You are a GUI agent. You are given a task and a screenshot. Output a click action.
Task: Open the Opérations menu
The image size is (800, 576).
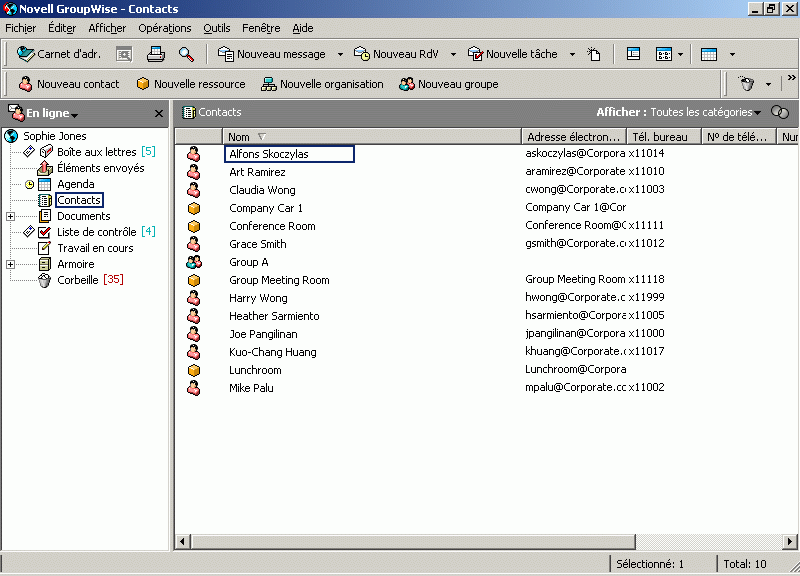point(165,28)
